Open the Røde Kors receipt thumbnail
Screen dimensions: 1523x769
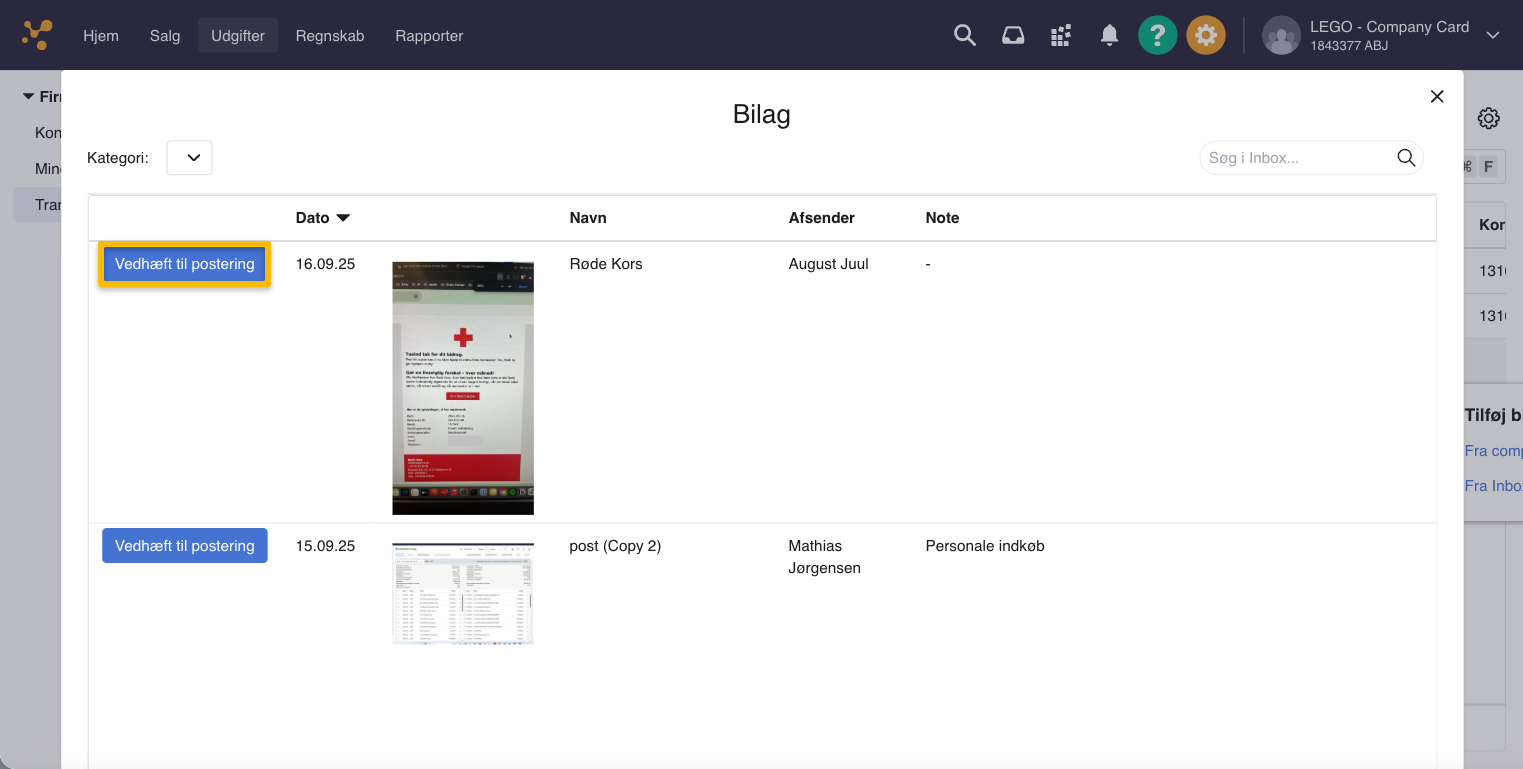[x=462, y=388]
